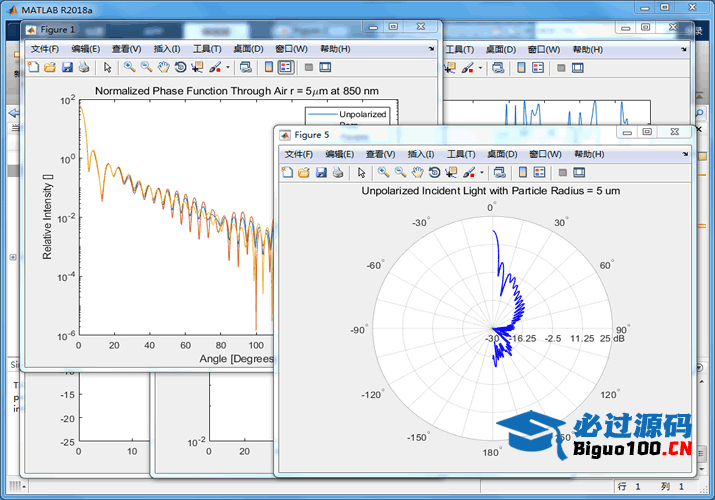This screenshot has width=715, height=500.
Task: Select Pan hand tool in Figure 5
Action: tap(418, 172)
